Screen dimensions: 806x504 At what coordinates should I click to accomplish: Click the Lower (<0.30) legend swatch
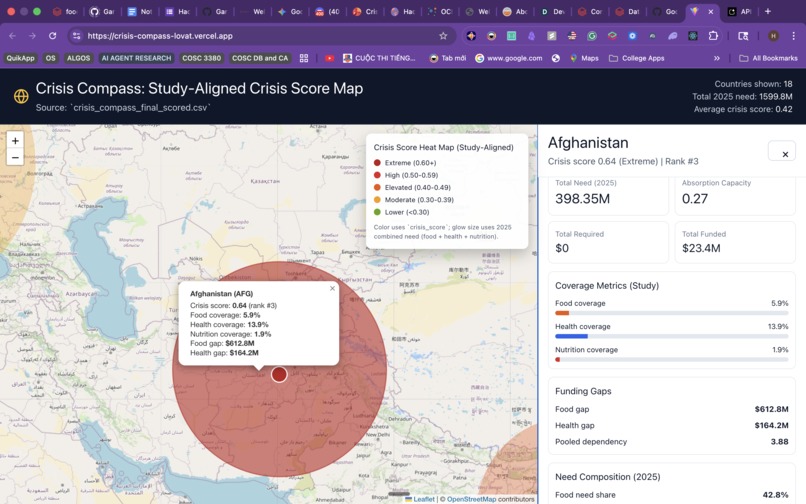click(377, 212)
